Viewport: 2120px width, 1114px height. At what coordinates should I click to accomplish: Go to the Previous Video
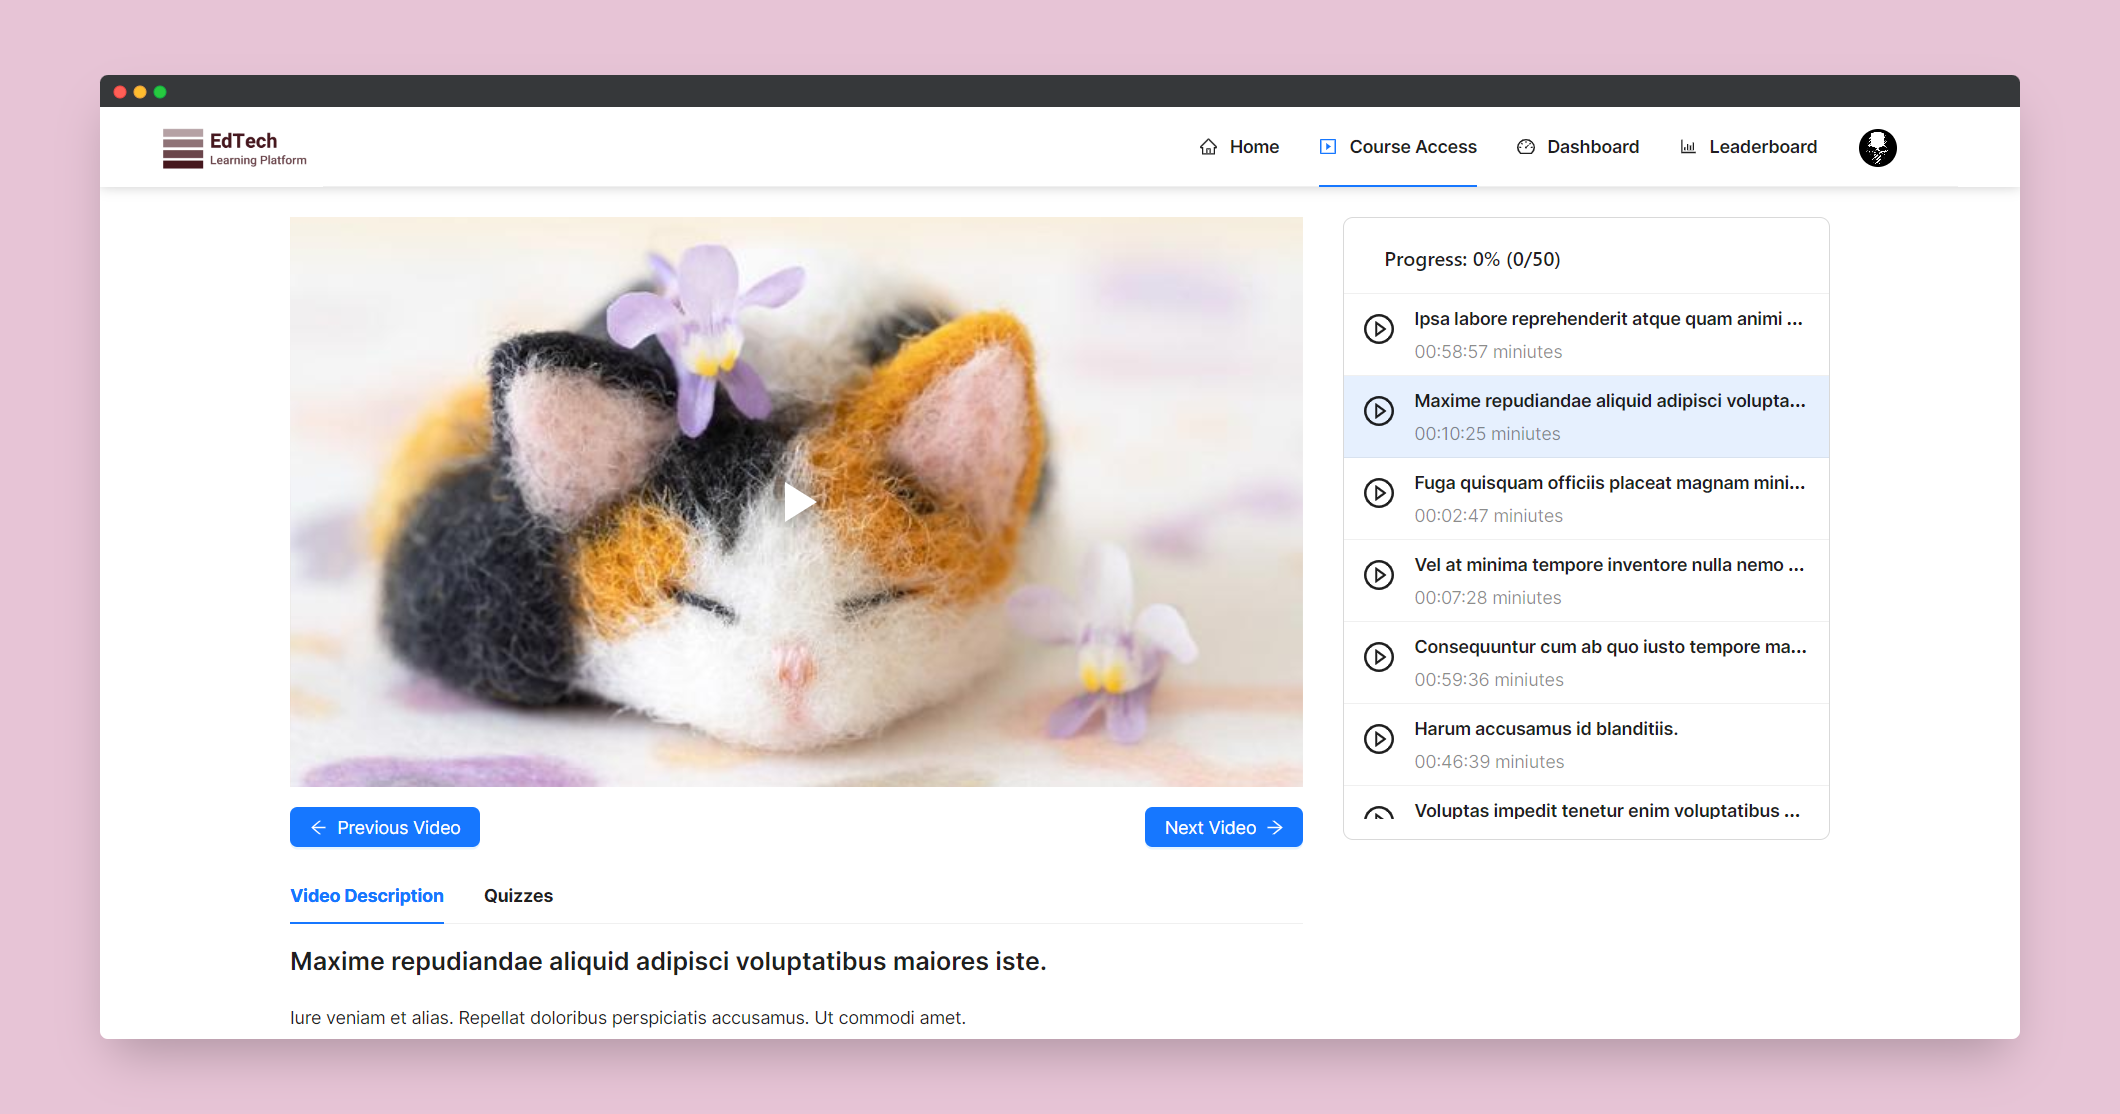coord(385,827)
